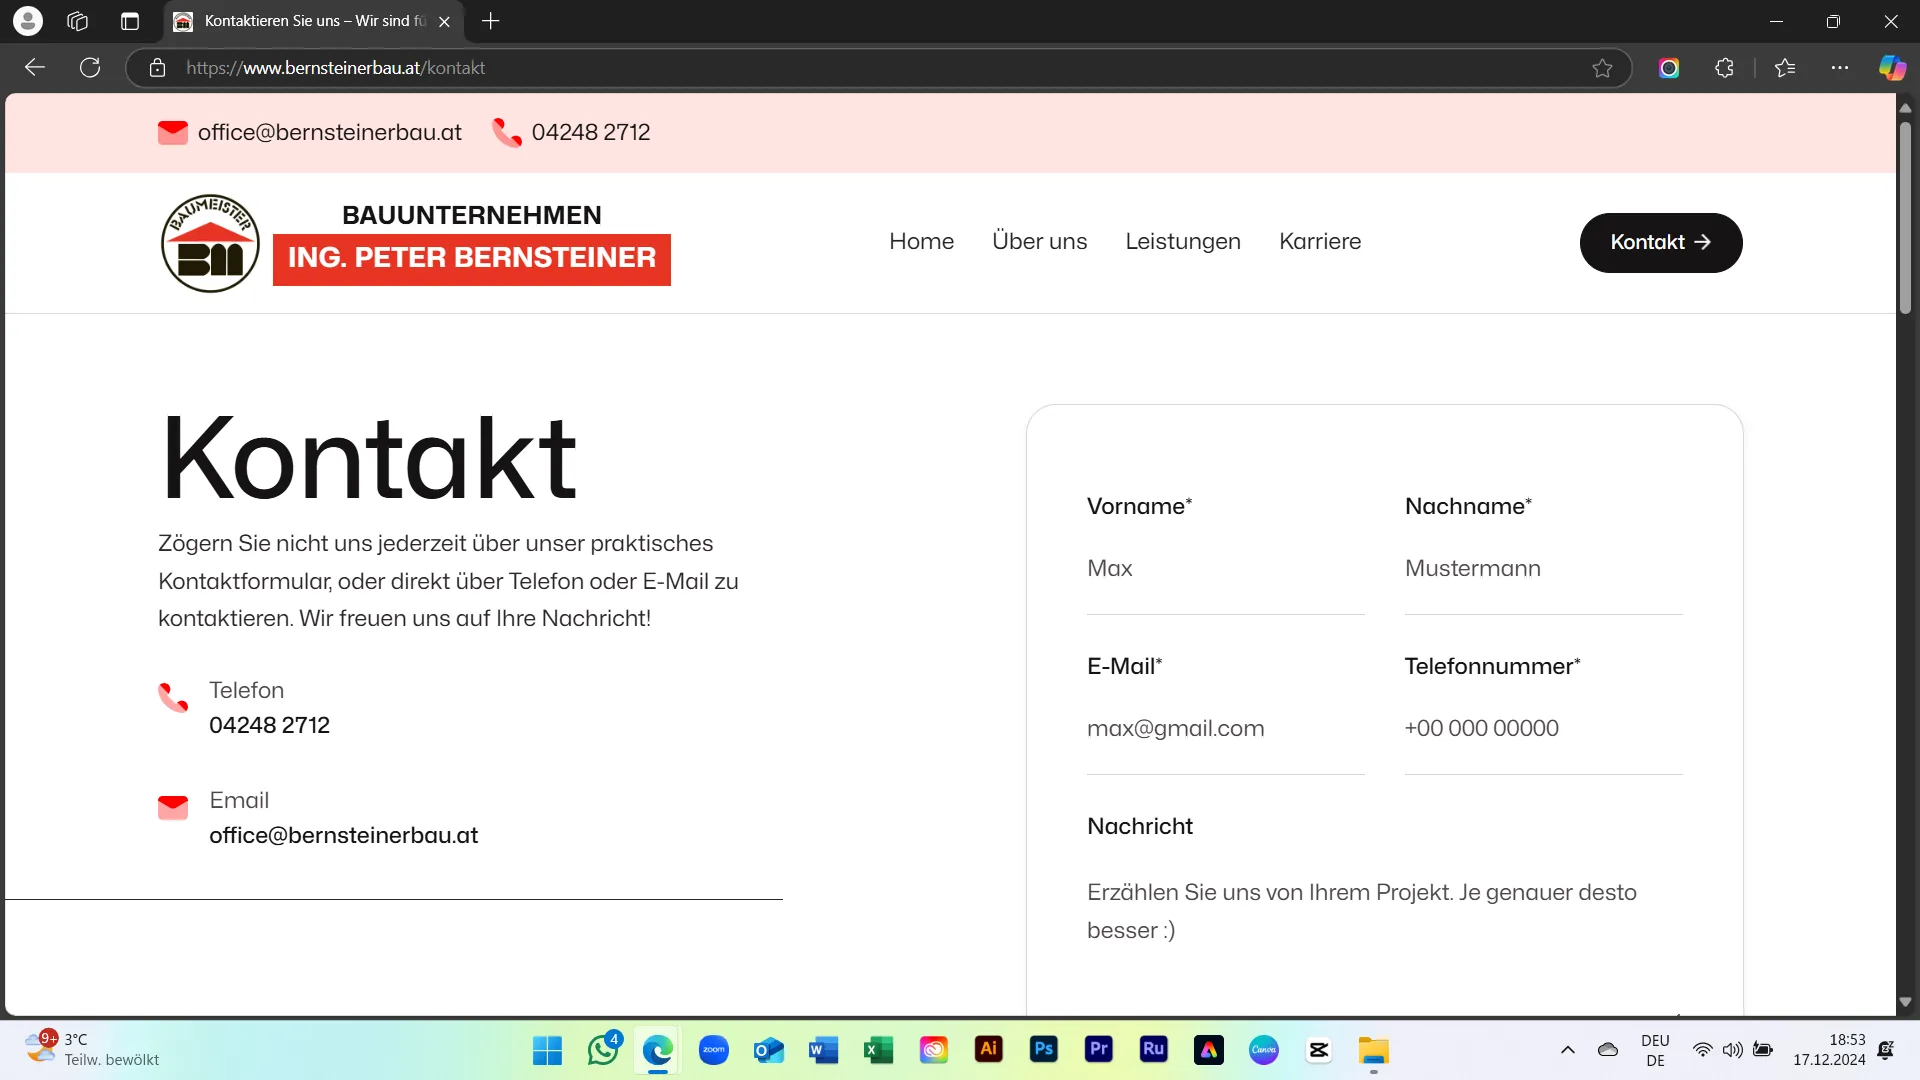
Task: Launch Photoshop from the taskbar
Action: coord(1043,1050)
